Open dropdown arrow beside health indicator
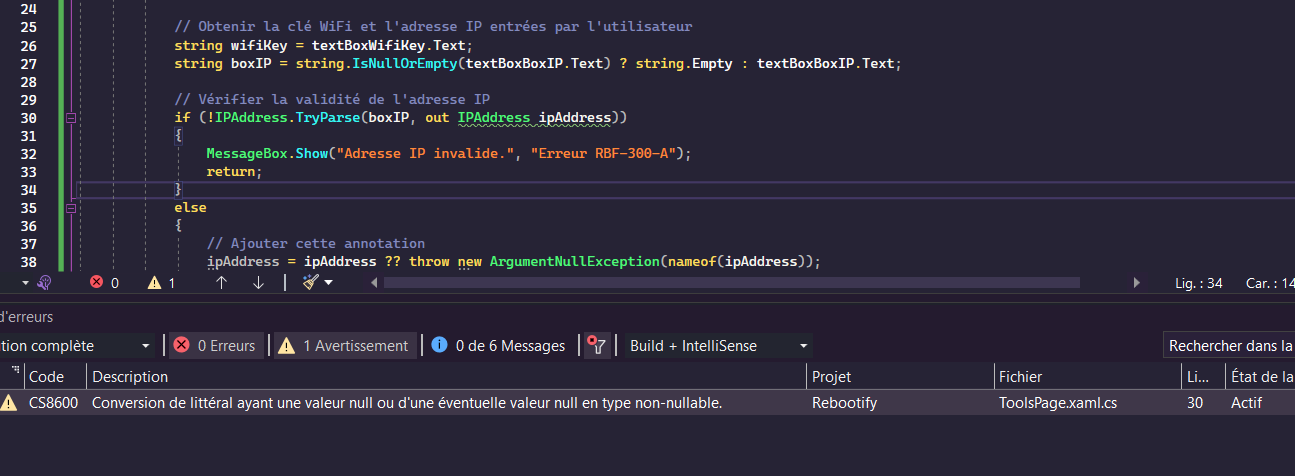 [25, 283]
